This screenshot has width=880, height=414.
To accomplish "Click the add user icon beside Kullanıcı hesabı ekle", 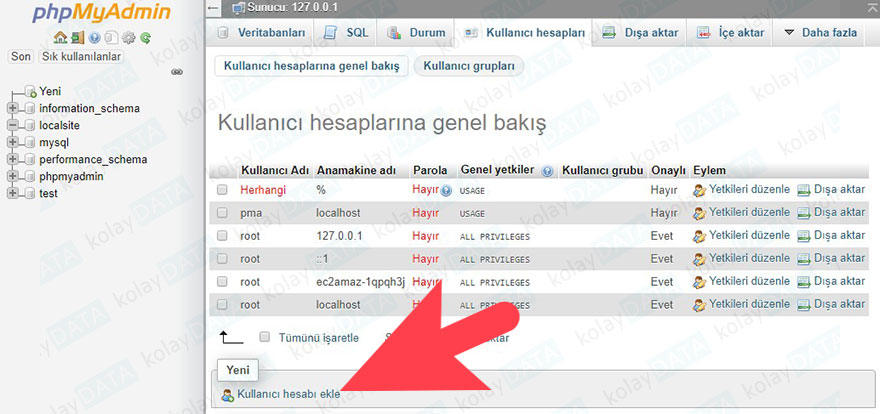I will pyautogui.click(x=227, y=395).
